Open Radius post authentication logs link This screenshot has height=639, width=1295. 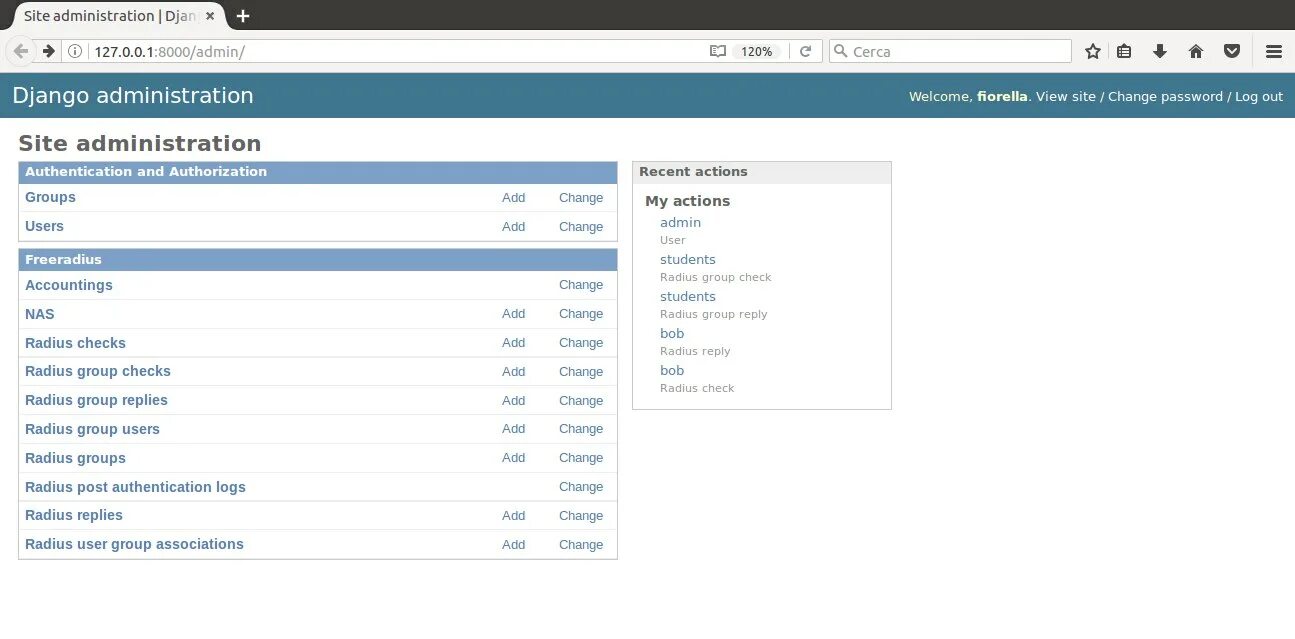point(135,487)
